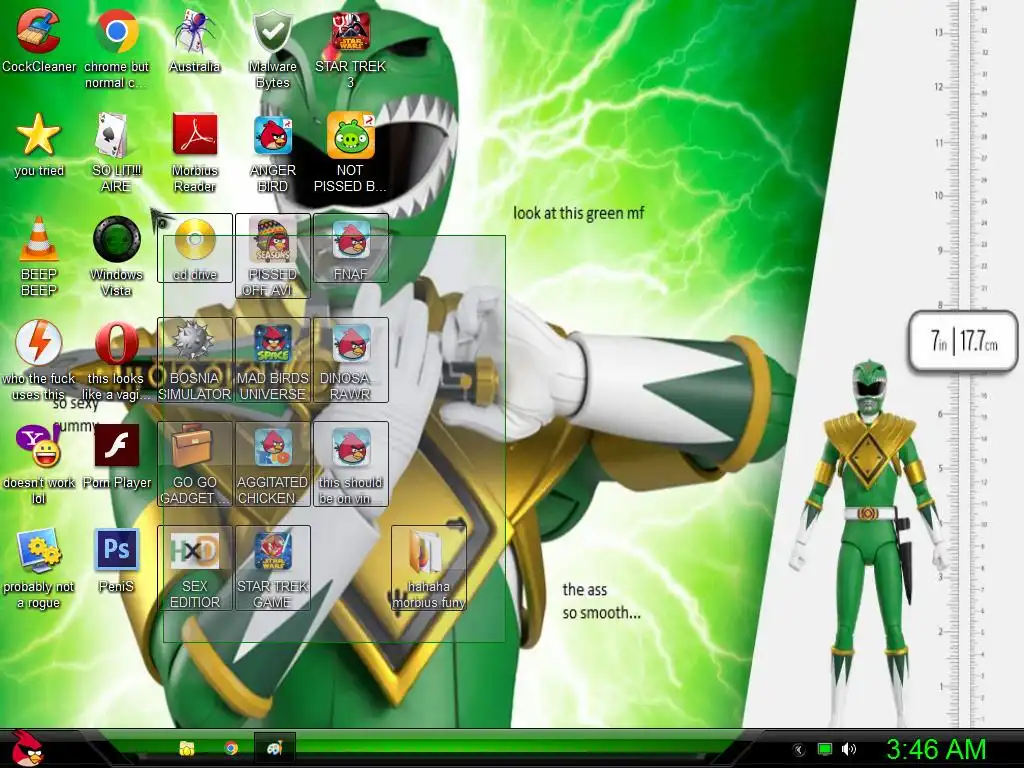Click the Angry Bird start button on taskbar

27,748
